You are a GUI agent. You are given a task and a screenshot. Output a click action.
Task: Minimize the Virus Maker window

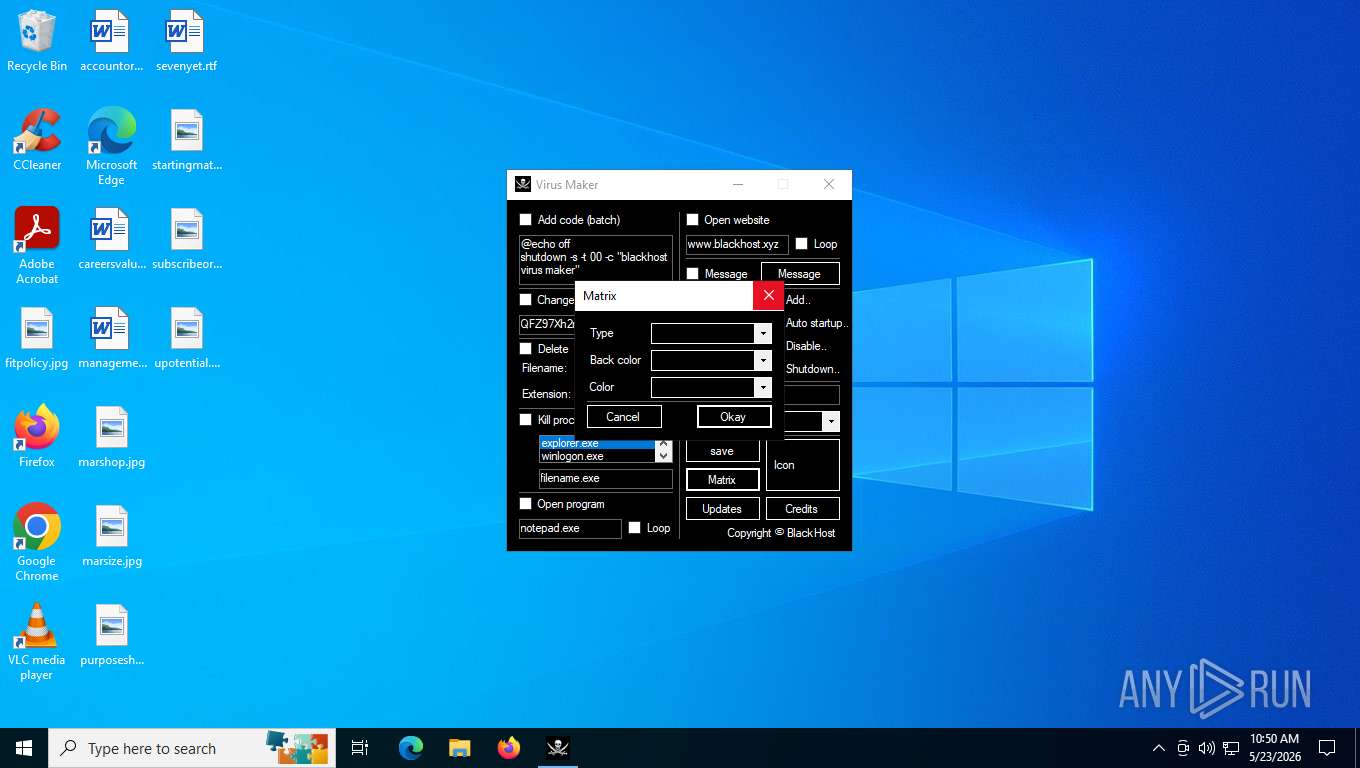point(738,184)
